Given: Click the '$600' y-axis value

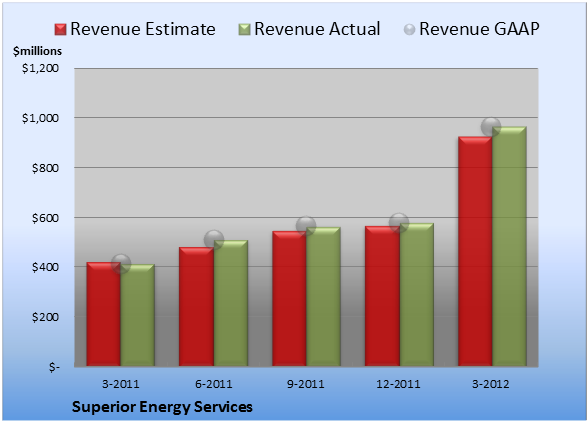Looking at the screenshot, I should tap(45, 218).
